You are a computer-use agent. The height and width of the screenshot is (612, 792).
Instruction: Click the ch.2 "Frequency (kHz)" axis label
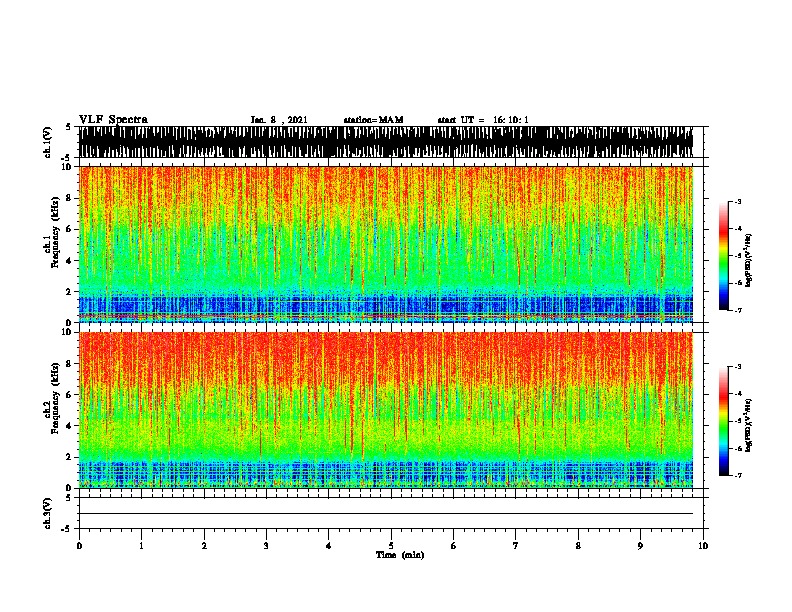click(56, 398)
